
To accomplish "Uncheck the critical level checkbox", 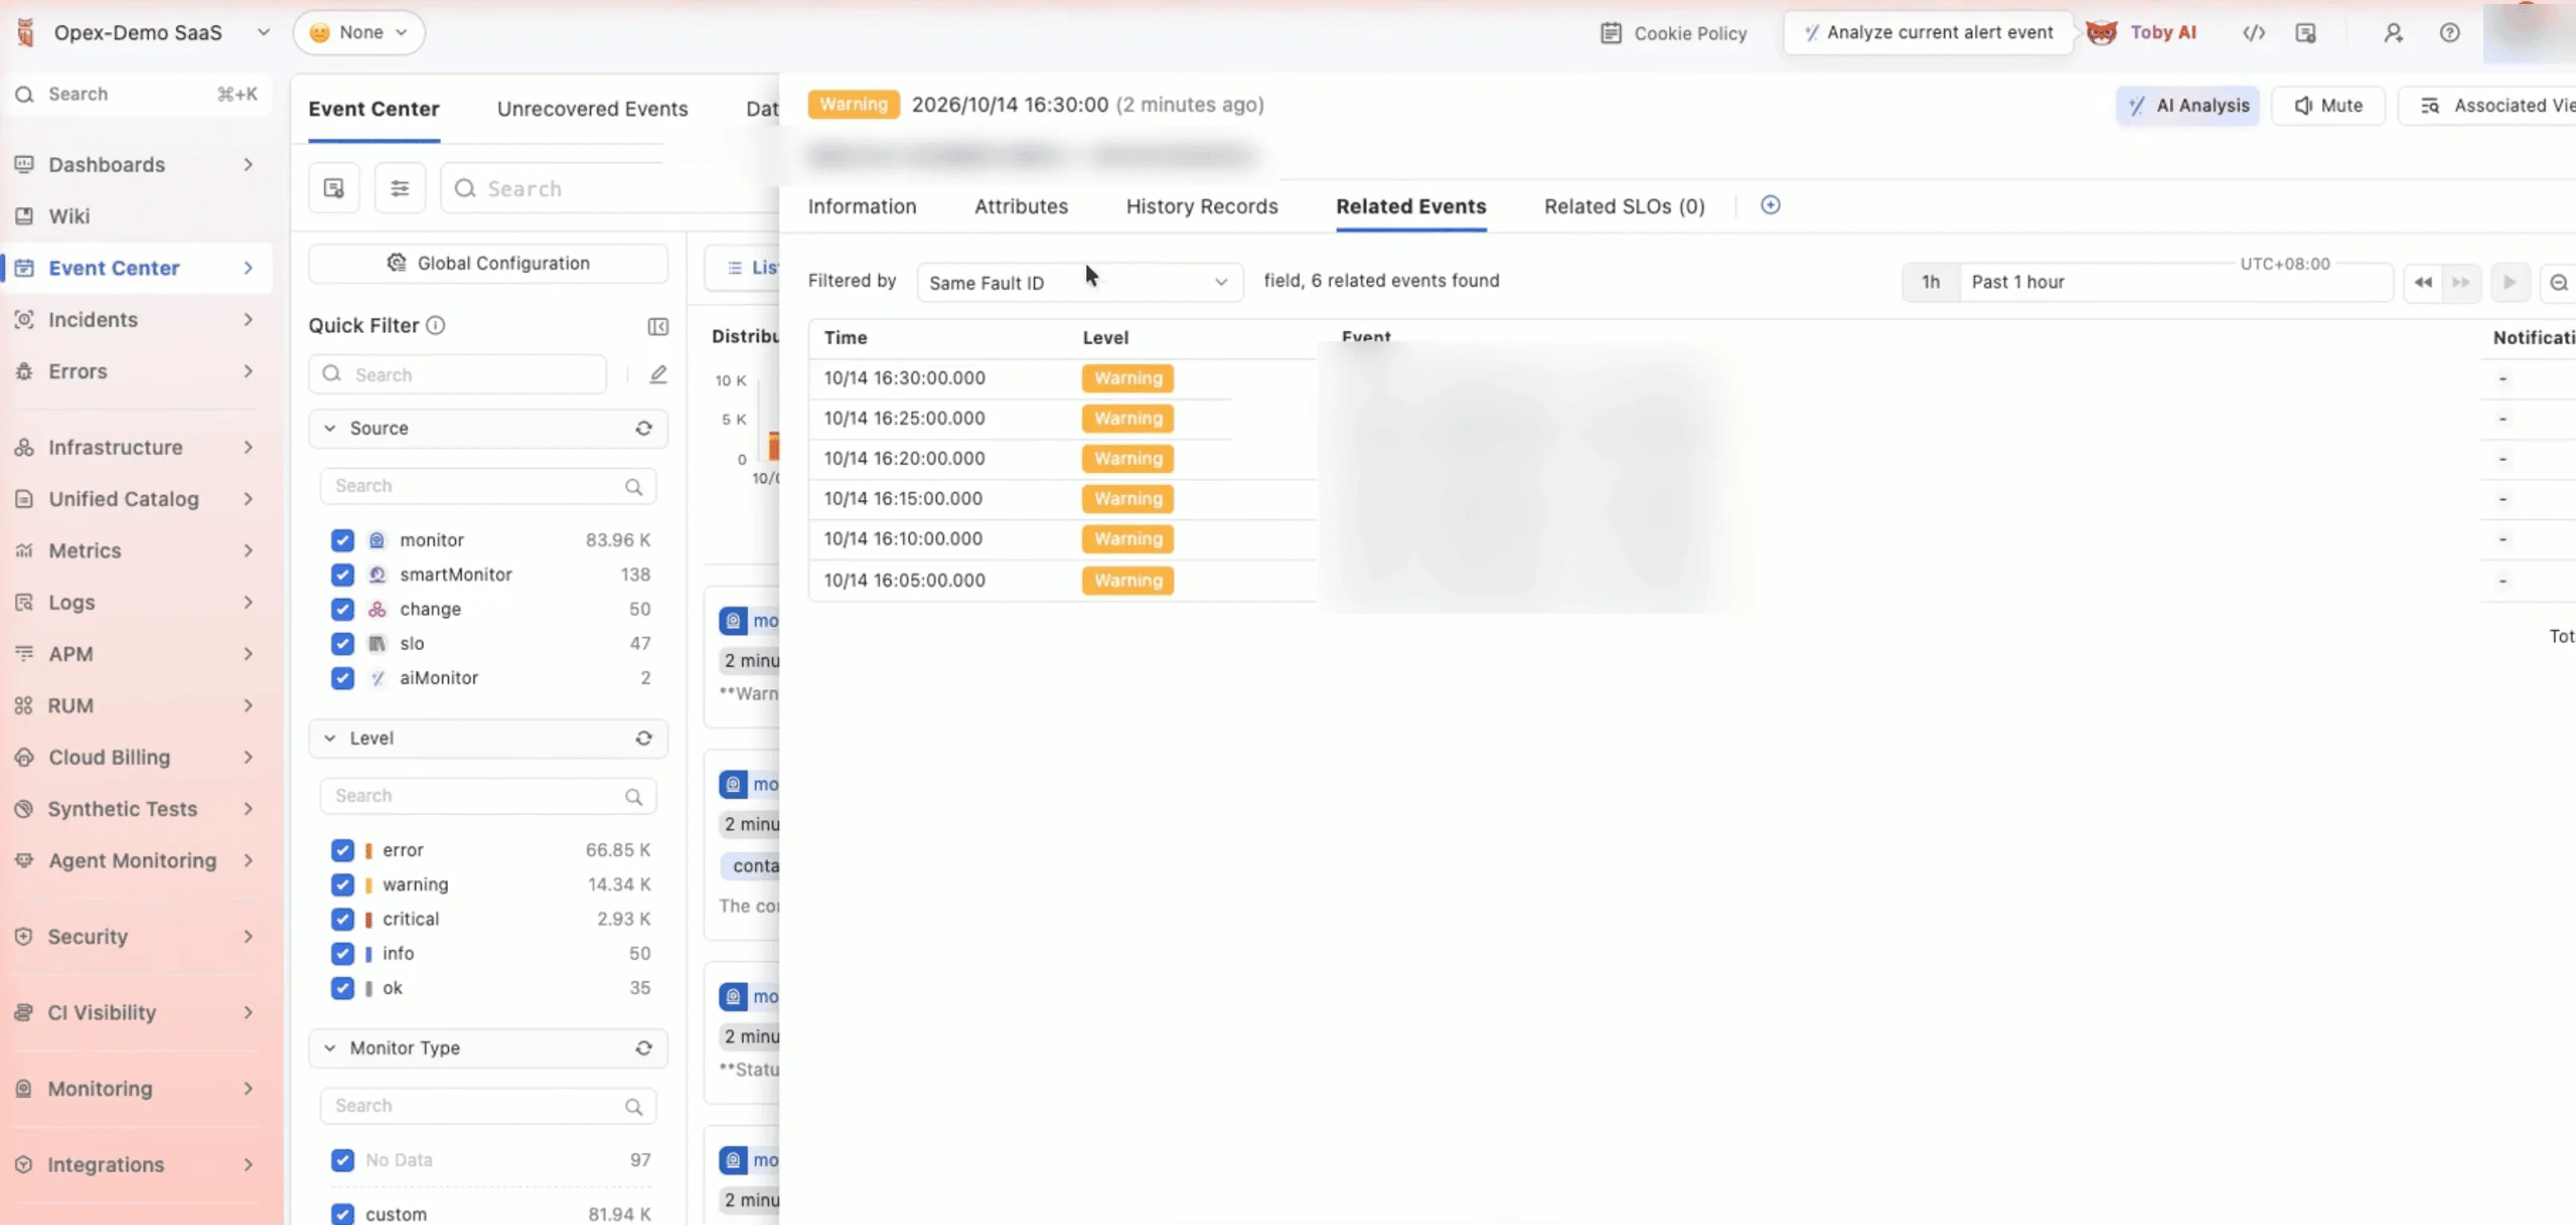I will click(x=342, y=919).
